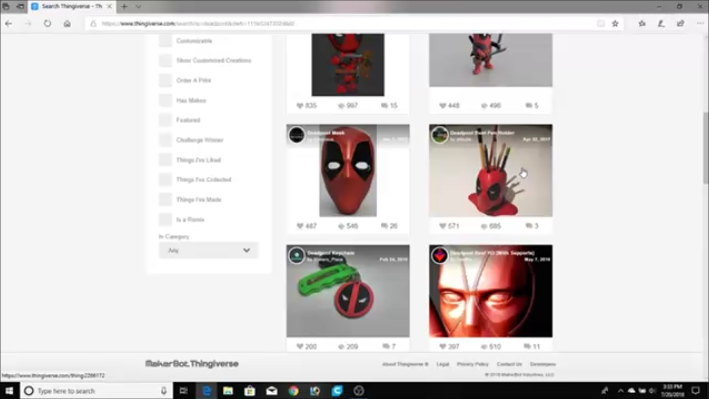Open the tab list chevron beside new tab
The image size is (709, 399).
[x=138, y=6]
